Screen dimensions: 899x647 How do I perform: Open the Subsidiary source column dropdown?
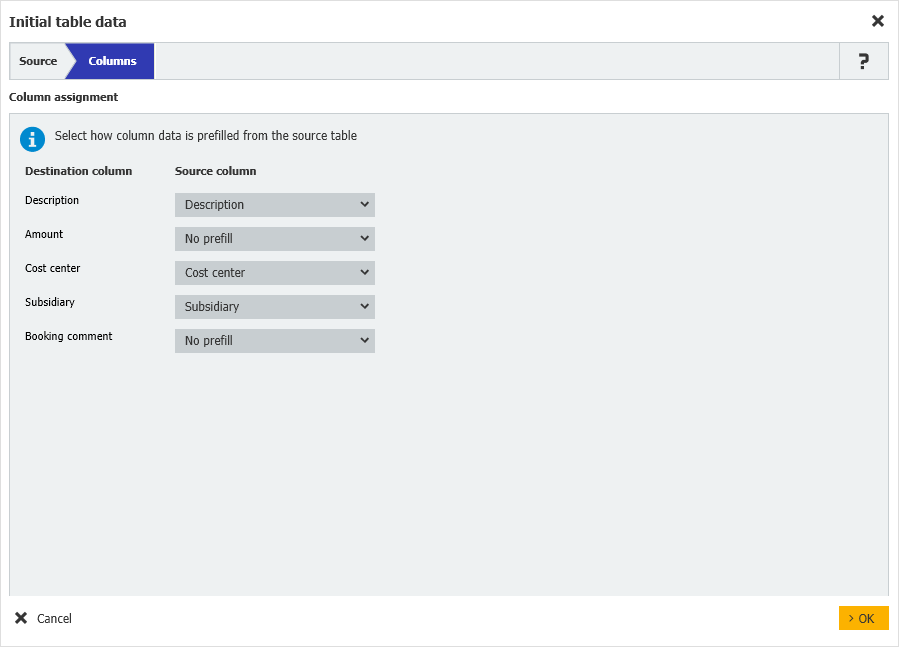coord(274,306)
